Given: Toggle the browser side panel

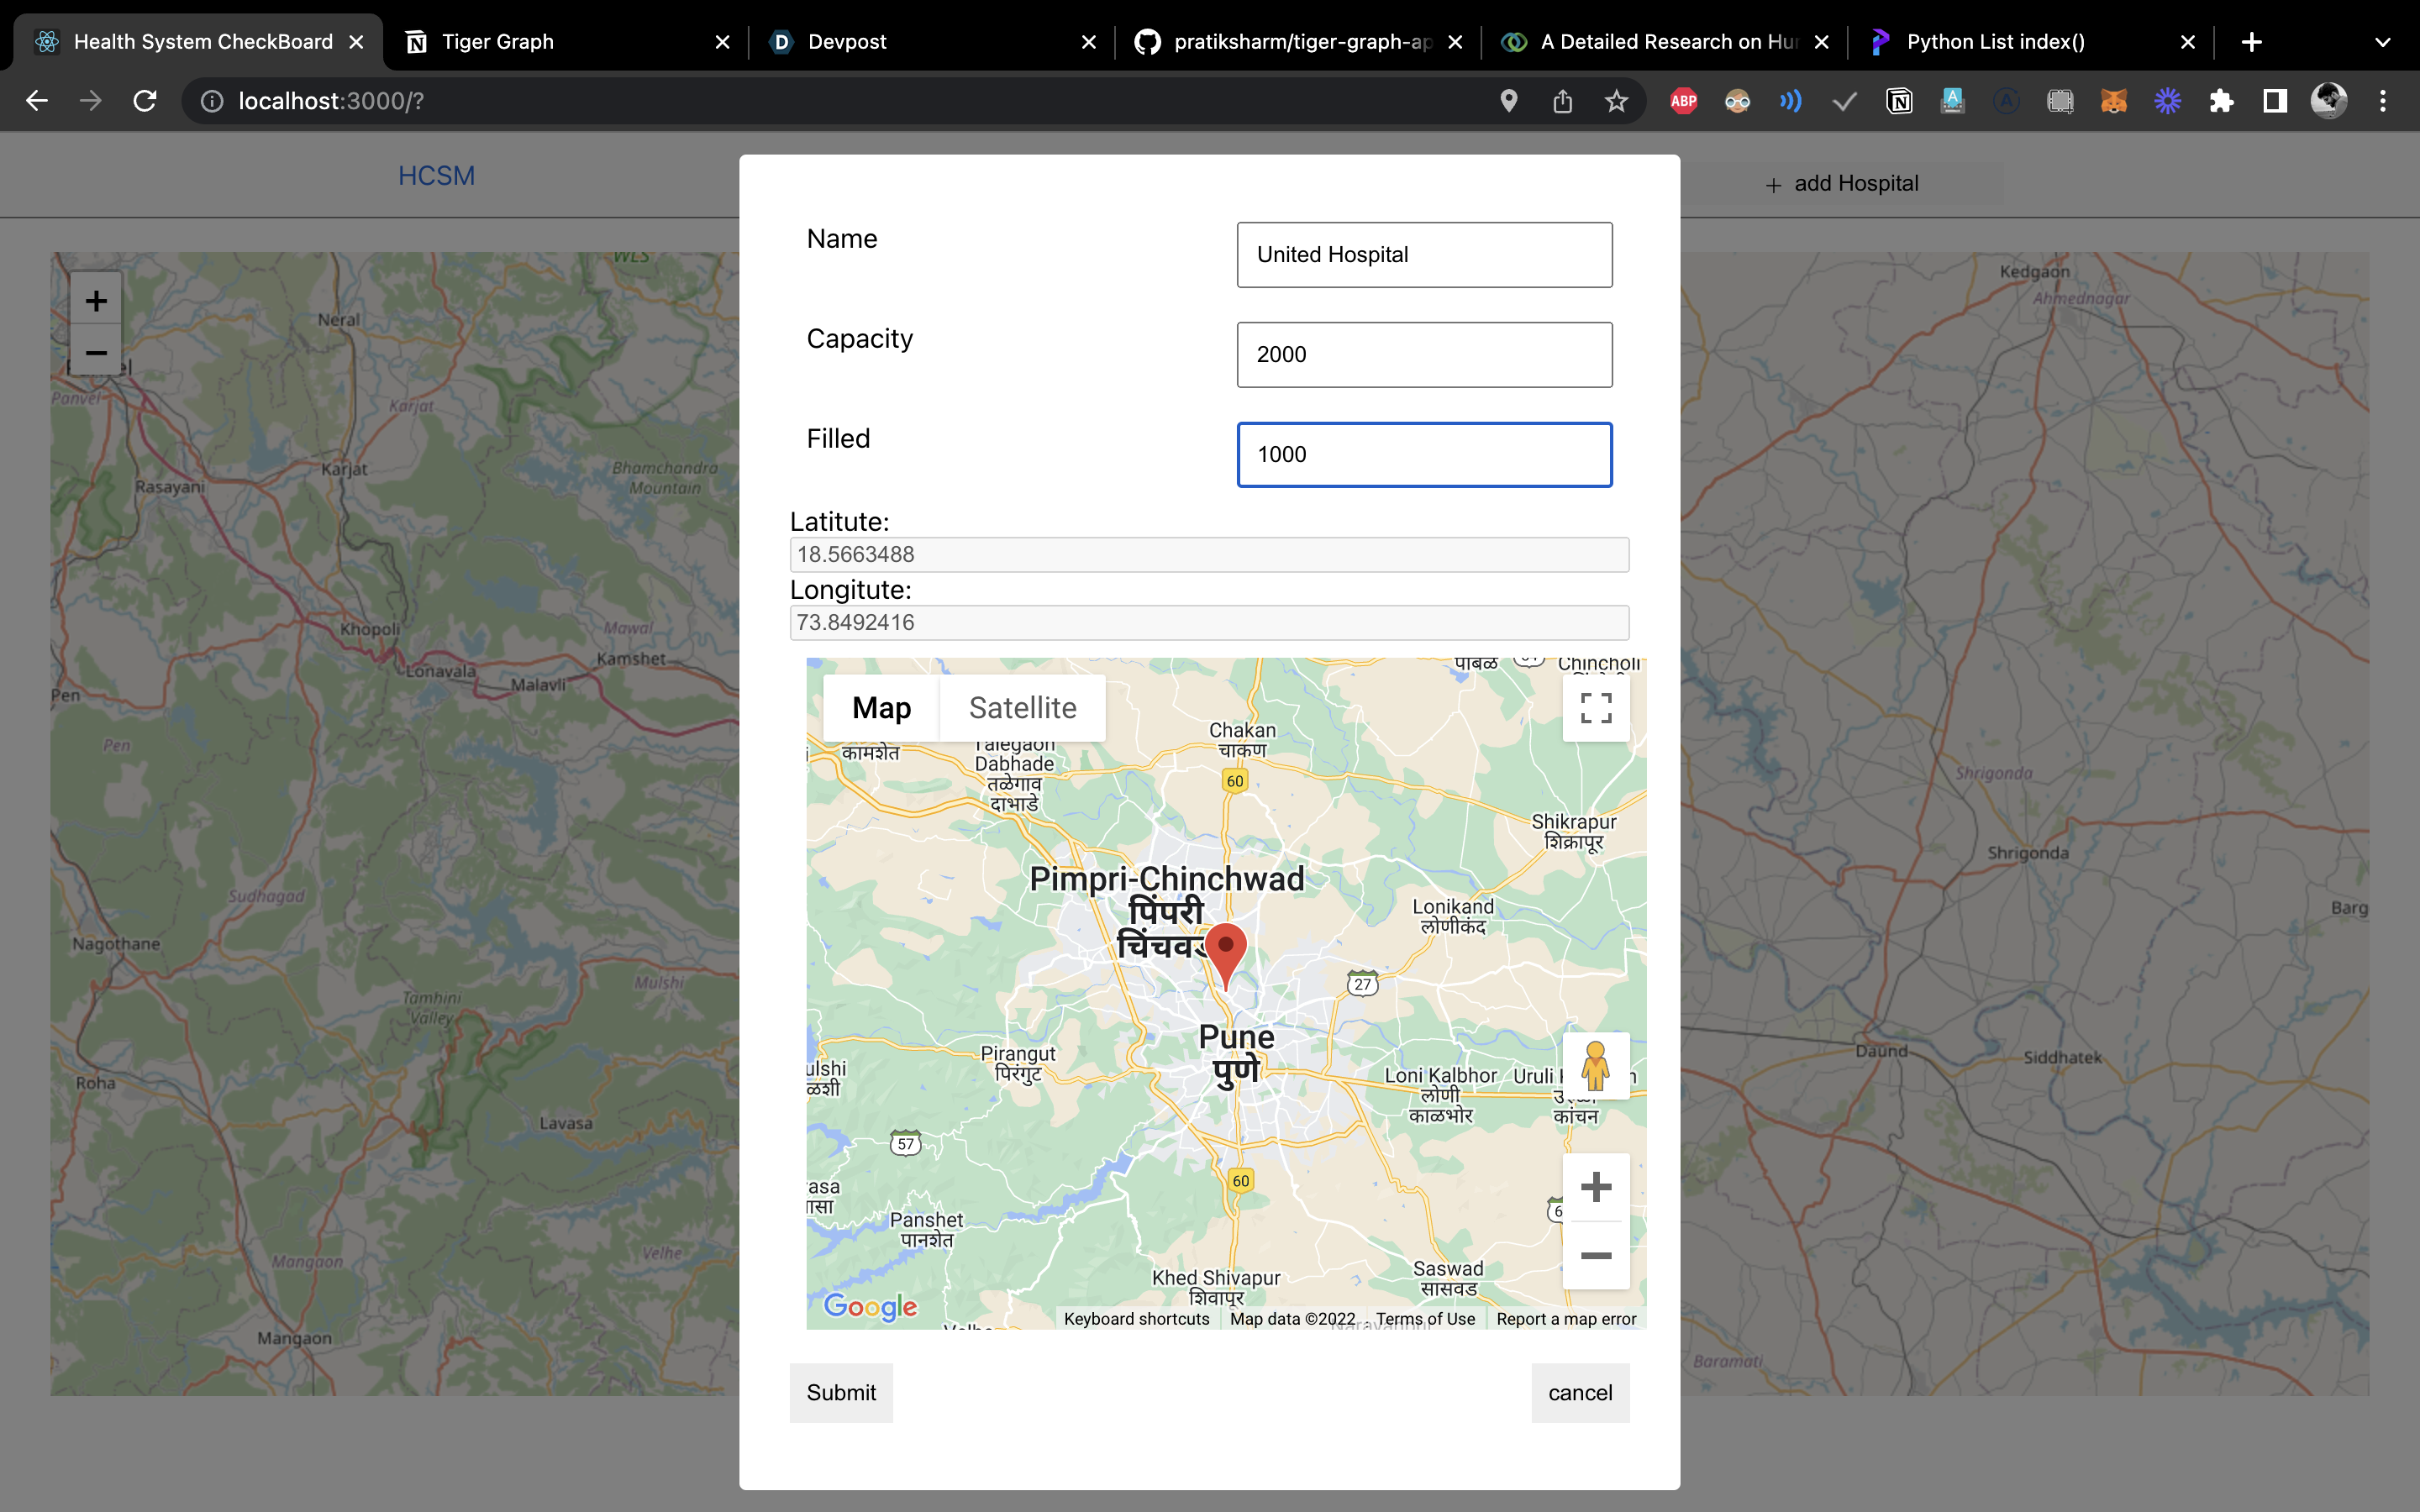Looking at the screenshot, I should pos(2275,101).
